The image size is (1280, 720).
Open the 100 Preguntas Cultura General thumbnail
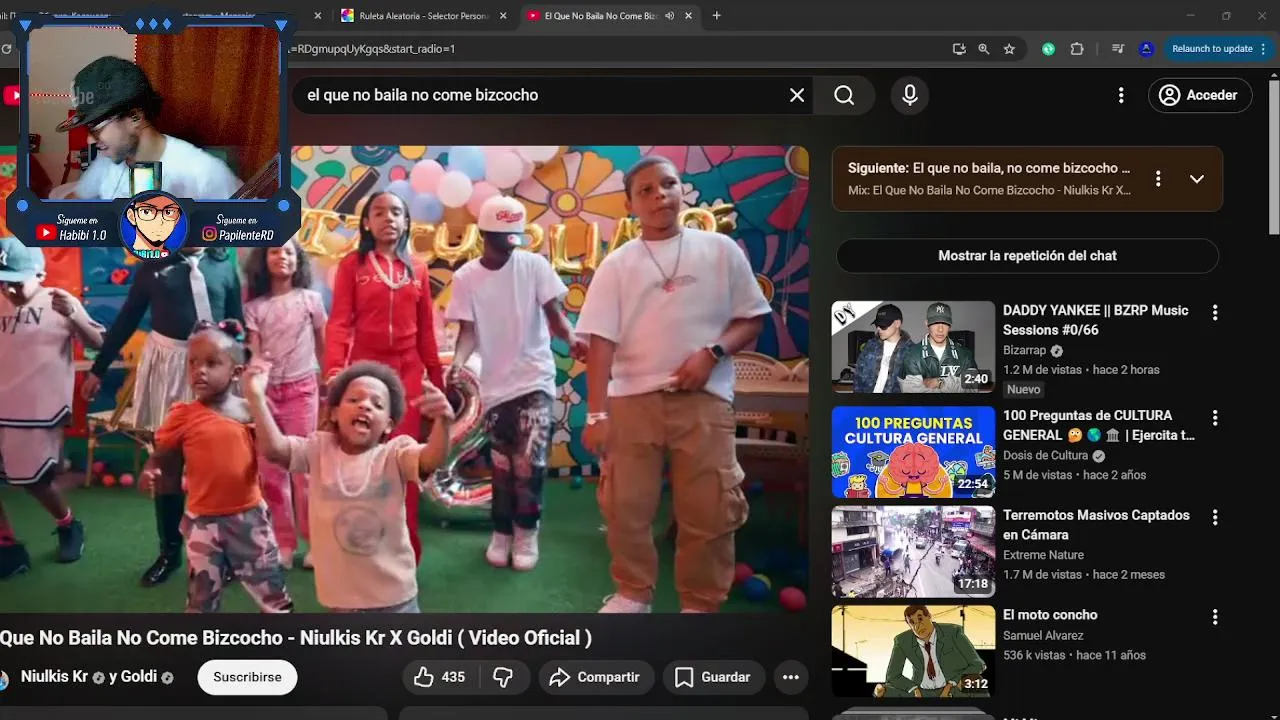tap(913, 452)
